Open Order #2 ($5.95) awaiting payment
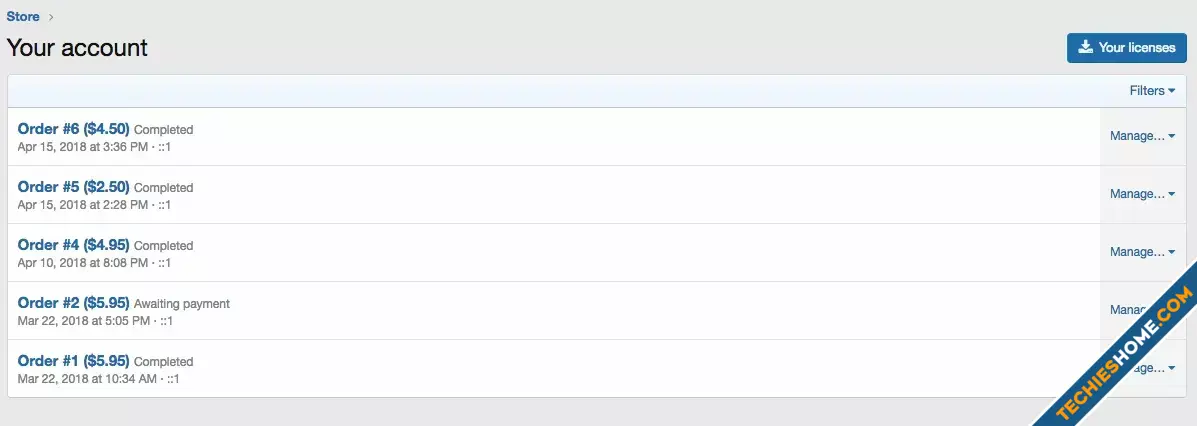The image size is (1197, 426). click(73, 302)
